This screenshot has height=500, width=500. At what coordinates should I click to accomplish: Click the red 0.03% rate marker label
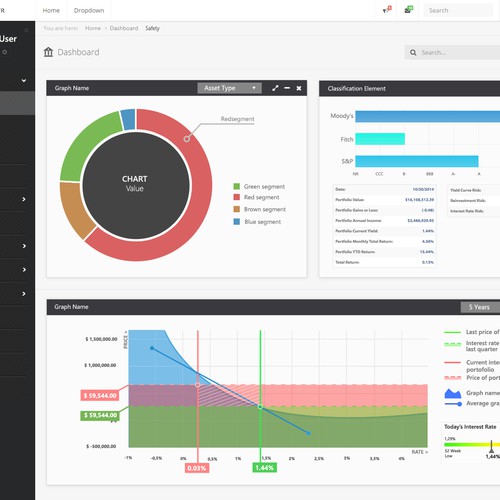tap(197, 468)
